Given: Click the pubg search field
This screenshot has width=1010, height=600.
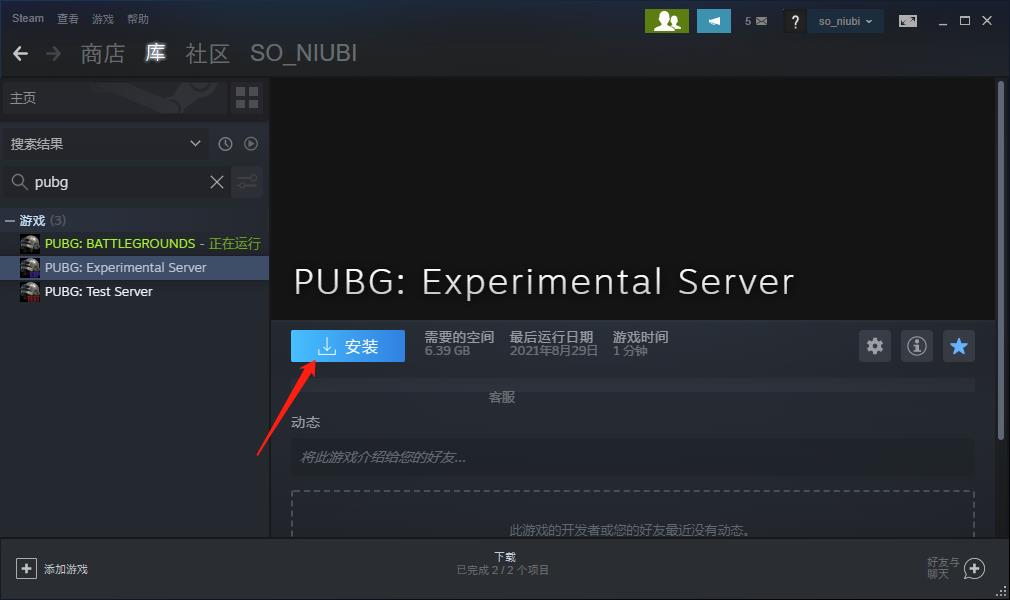Looking at the screenshot, I should (x=119, y=182).
